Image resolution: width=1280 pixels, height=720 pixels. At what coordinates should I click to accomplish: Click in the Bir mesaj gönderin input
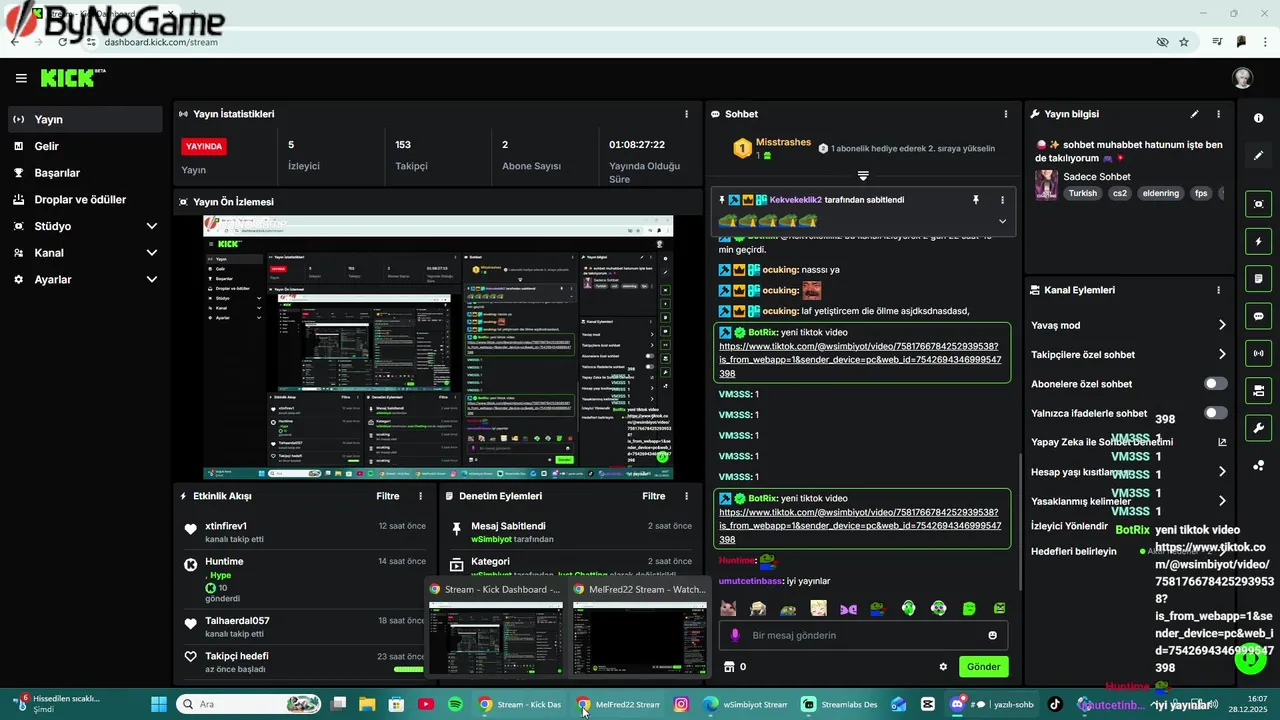(x=865, y=635)
